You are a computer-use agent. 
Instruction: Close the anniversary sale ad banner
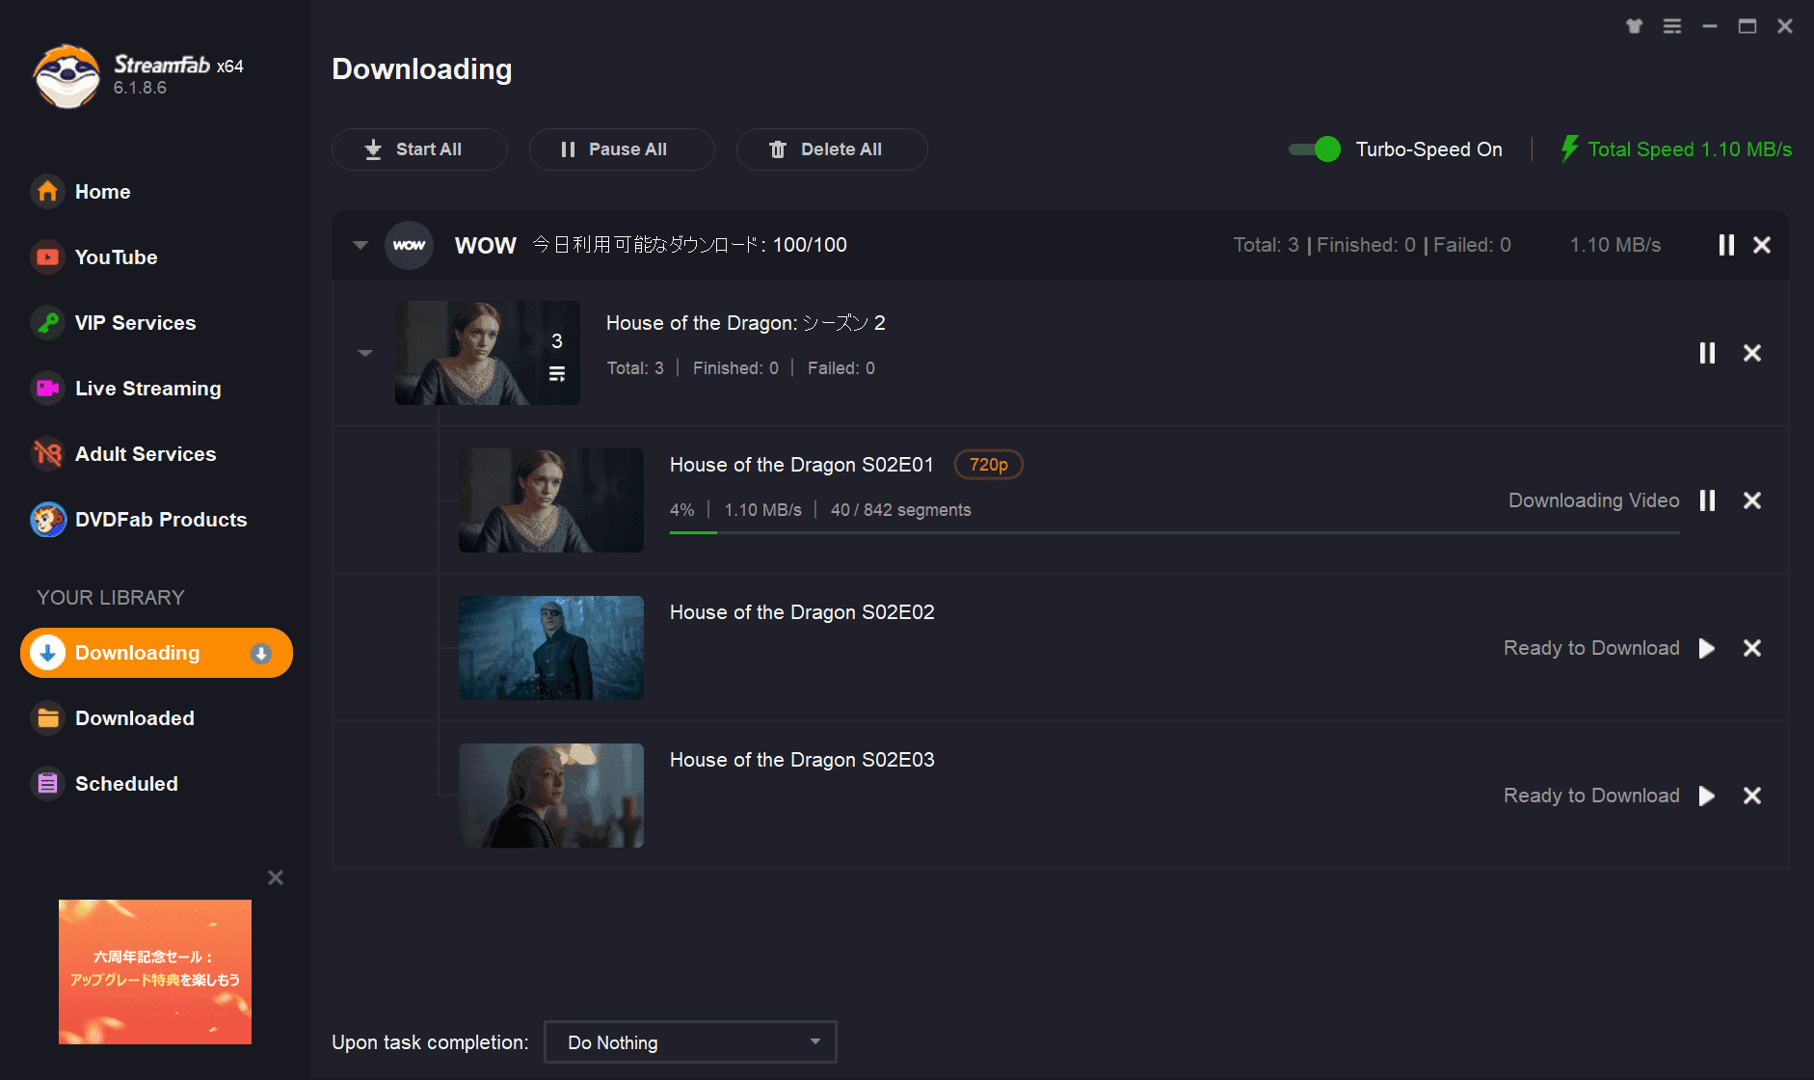coord(276,878)
